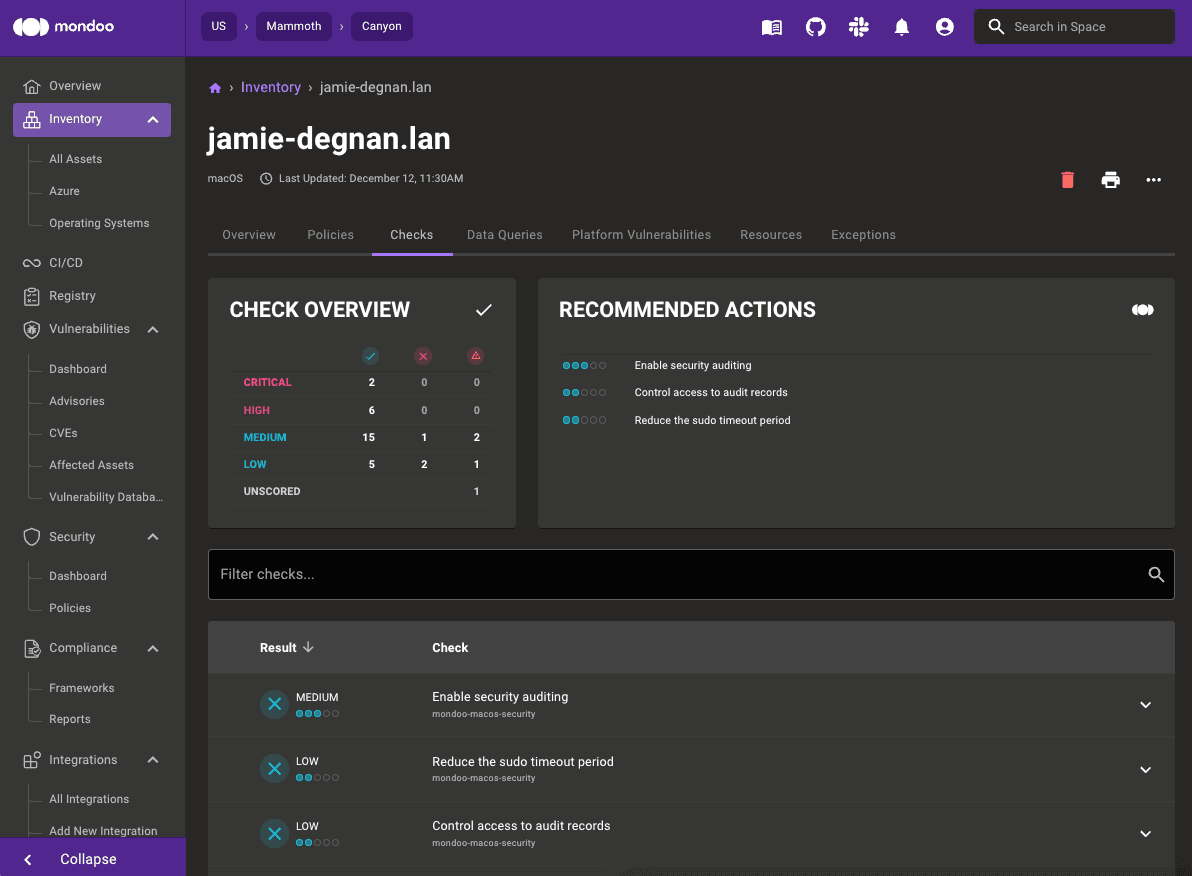Open the Mondoo documentation book icon
The image size is (1192, 876).
(x=771, y=27)
